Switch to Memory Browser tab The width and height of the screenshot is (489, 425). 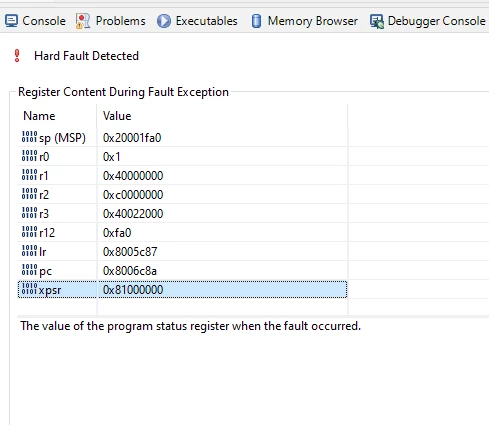tap(304, 21)
